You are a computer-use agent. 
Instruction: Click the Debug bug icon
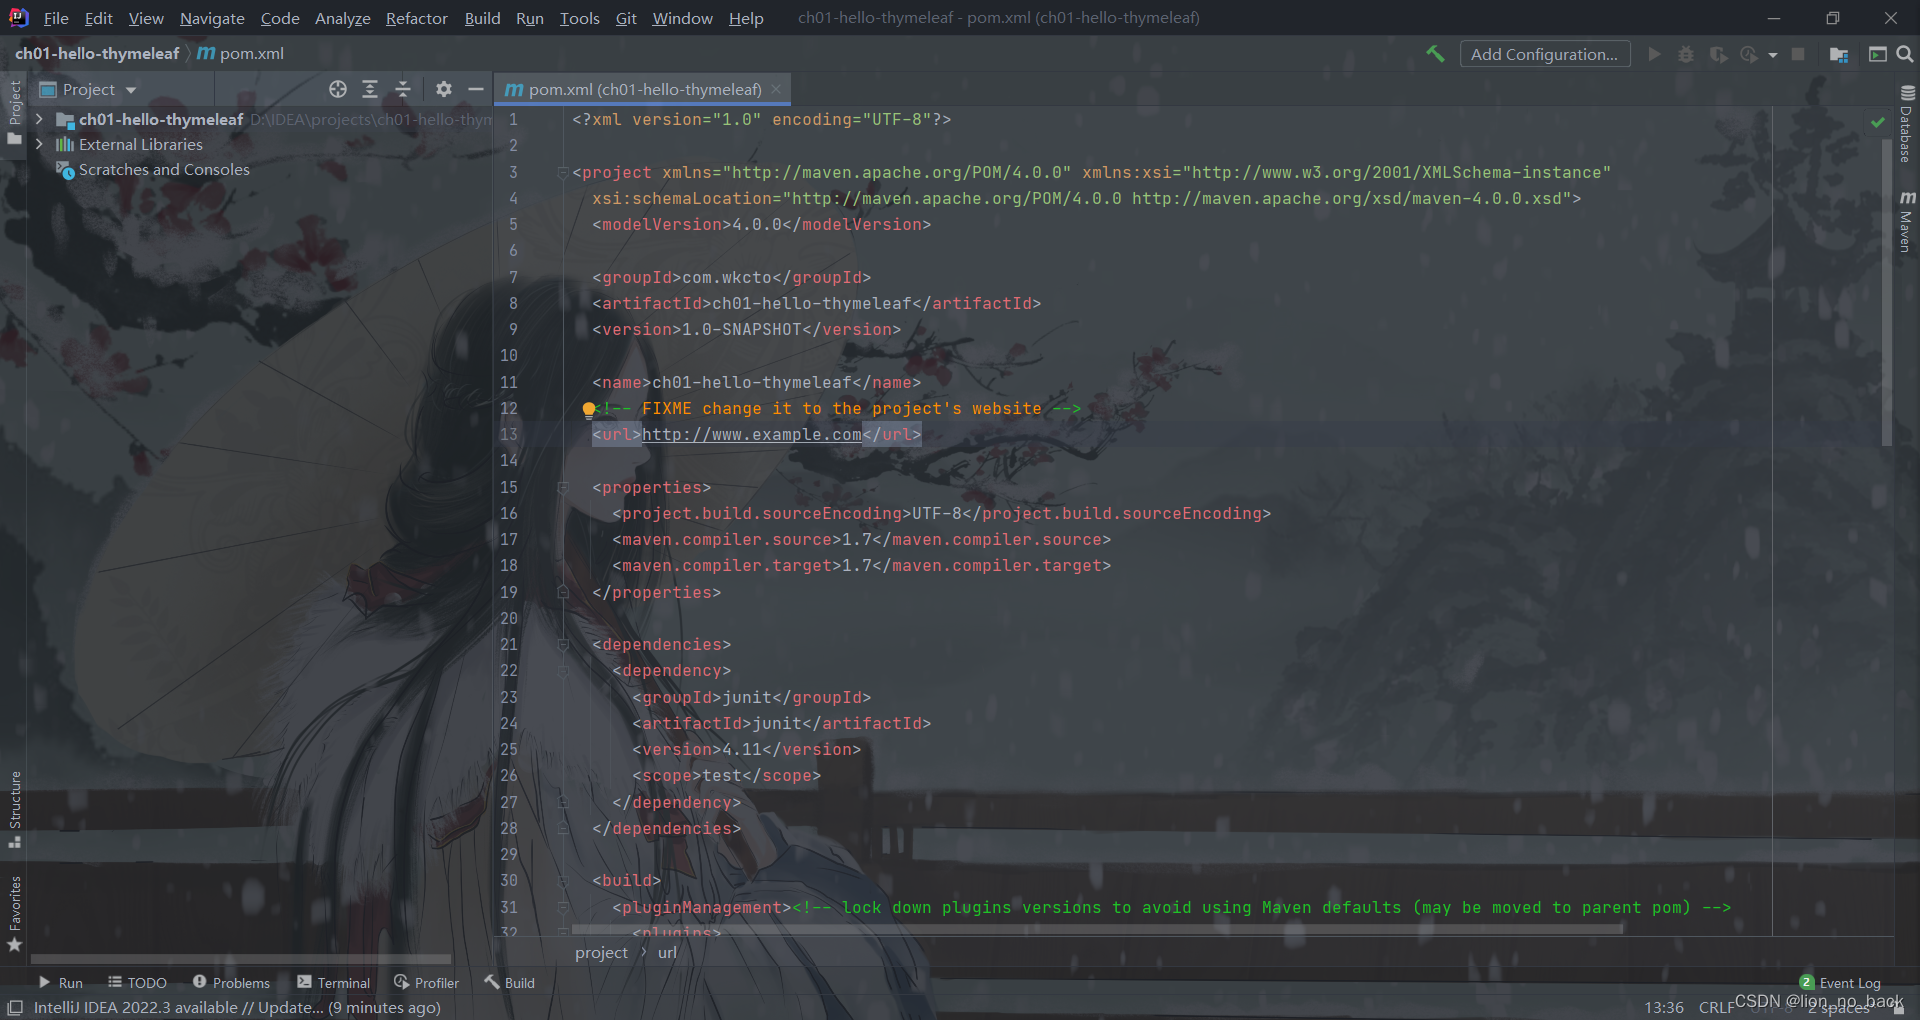1686,54
